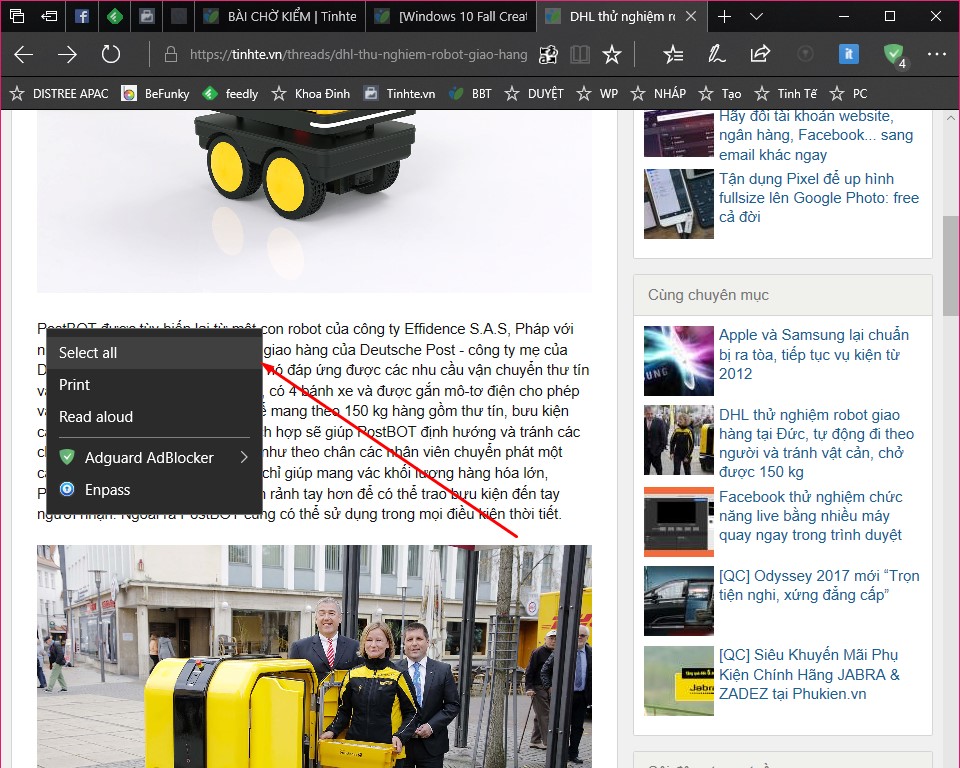Refresh the current page

[x=111, y=55]
